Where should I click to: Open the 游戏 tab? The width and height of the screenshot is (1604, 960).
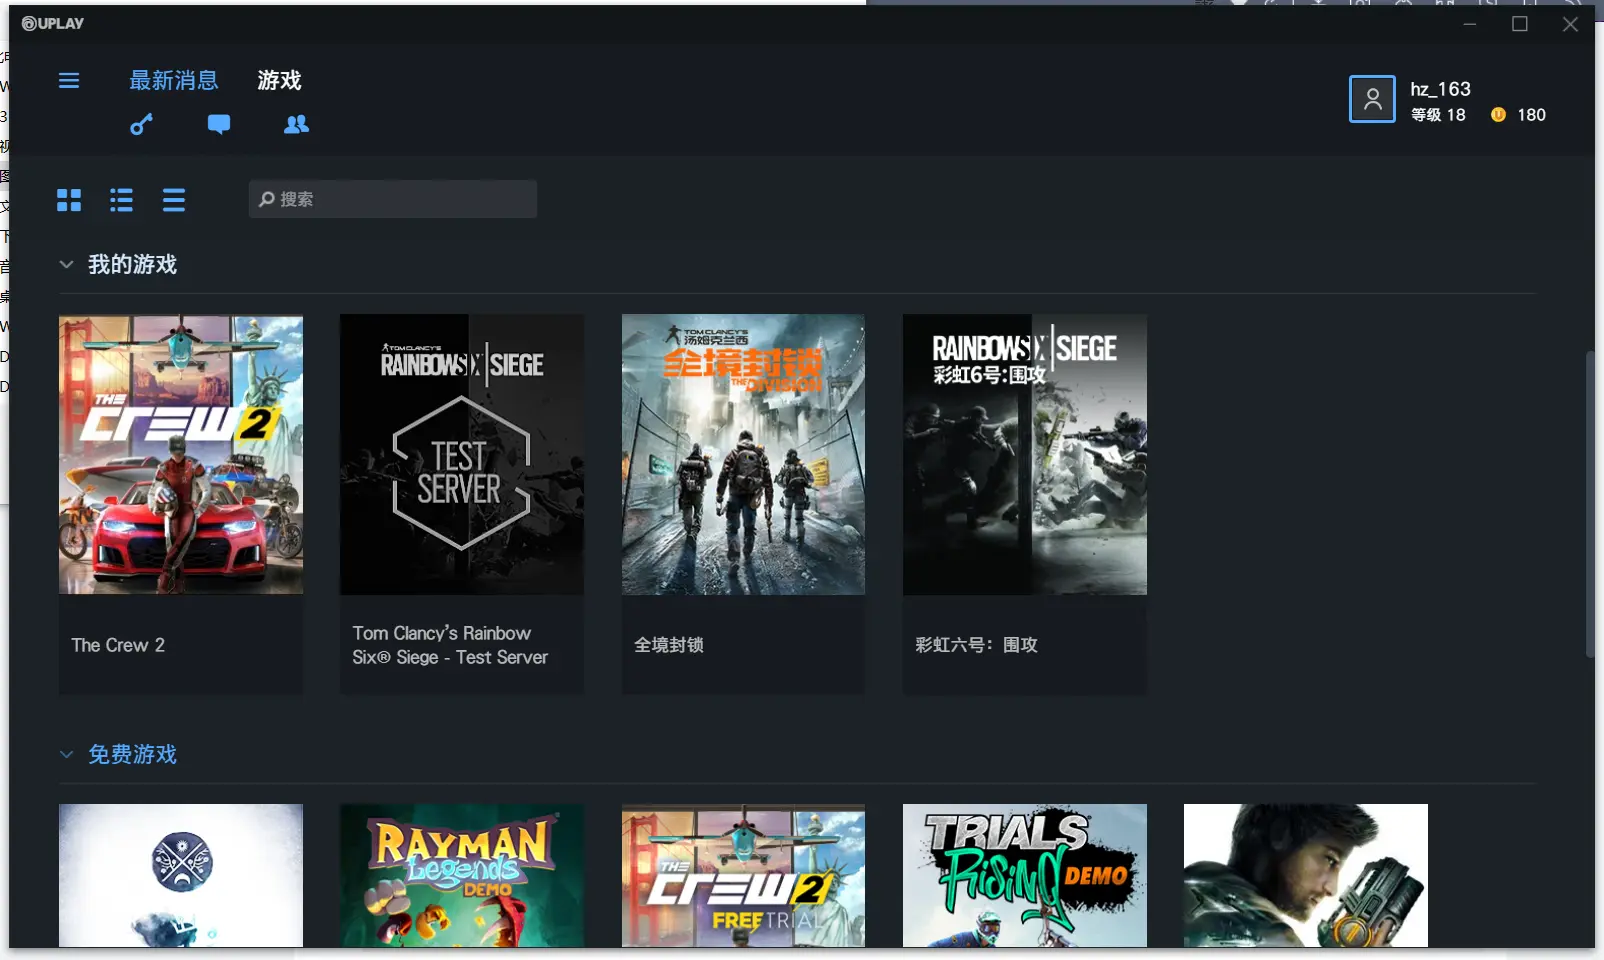(x=279, y=80)
